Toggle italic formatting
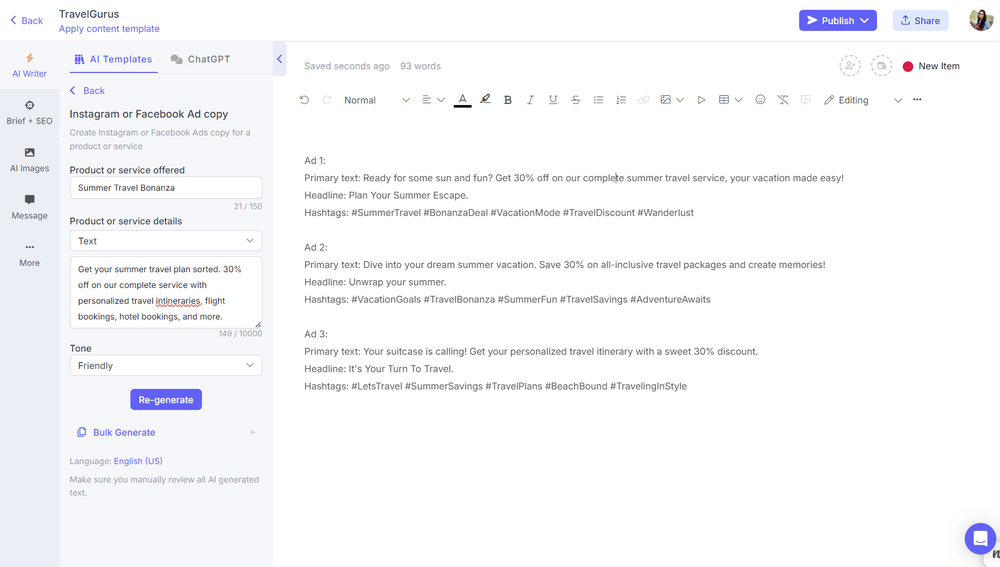The image size is (1000, 567). tap(530, 100)
